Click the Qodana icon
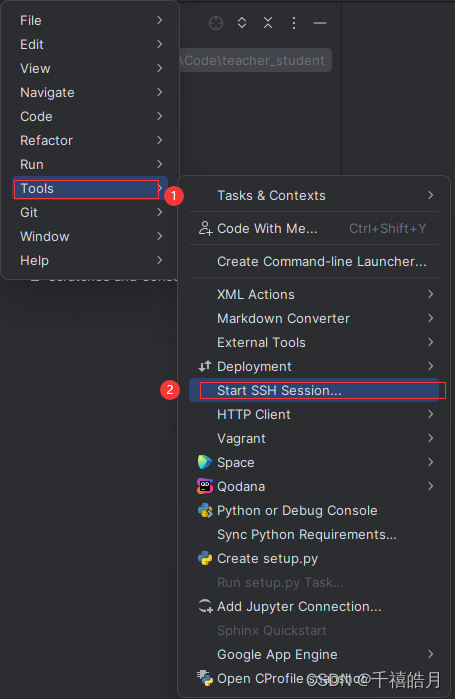This screenshot has width=455, height=699. (x=205, y=486)
